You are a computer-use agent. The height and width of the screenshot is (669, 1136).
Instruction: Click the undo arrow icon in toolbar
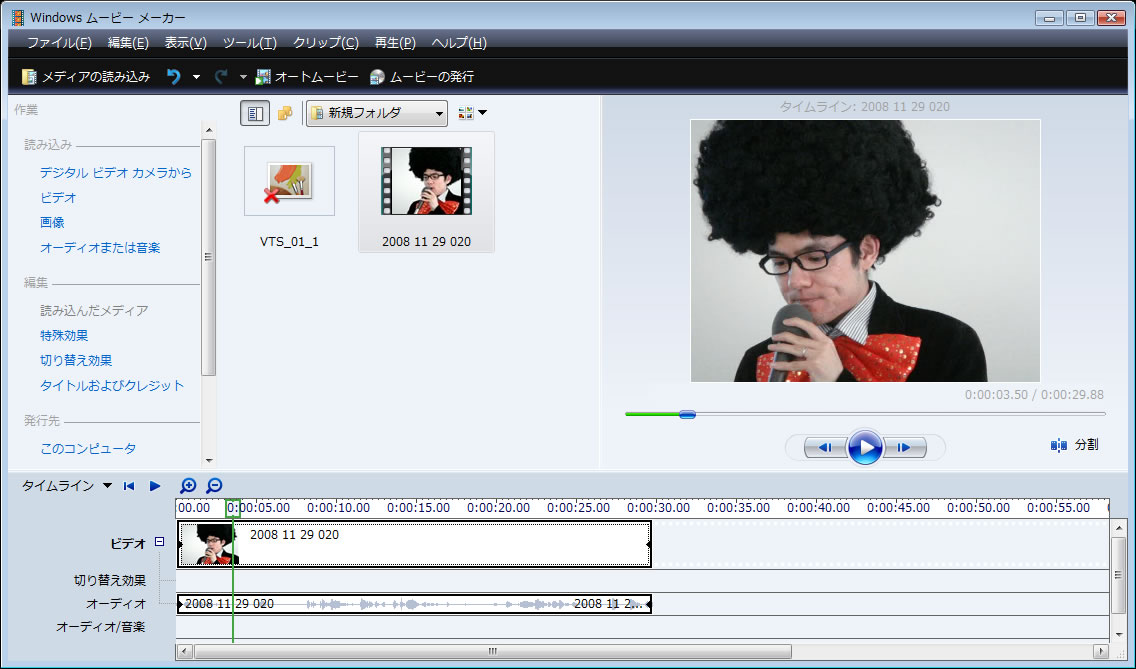[x=174, y=76]
